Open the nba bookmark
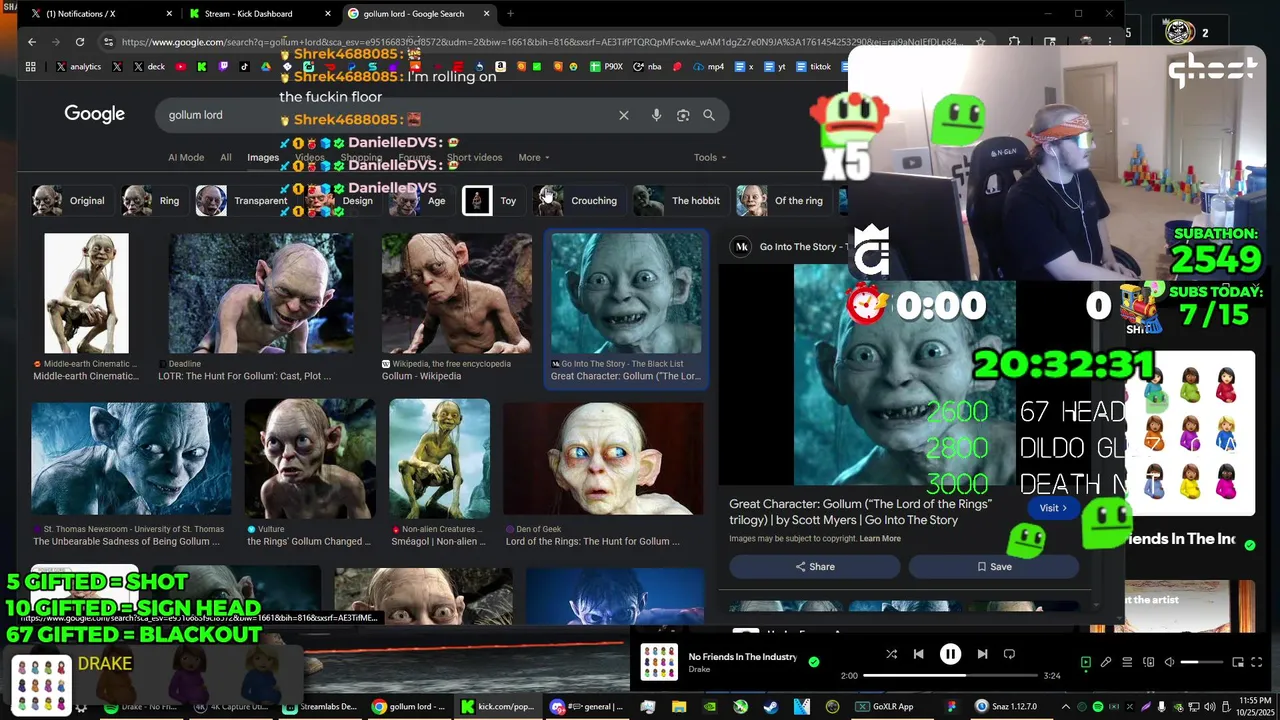This screenshot has width=1280, height=720. (648, 67)
